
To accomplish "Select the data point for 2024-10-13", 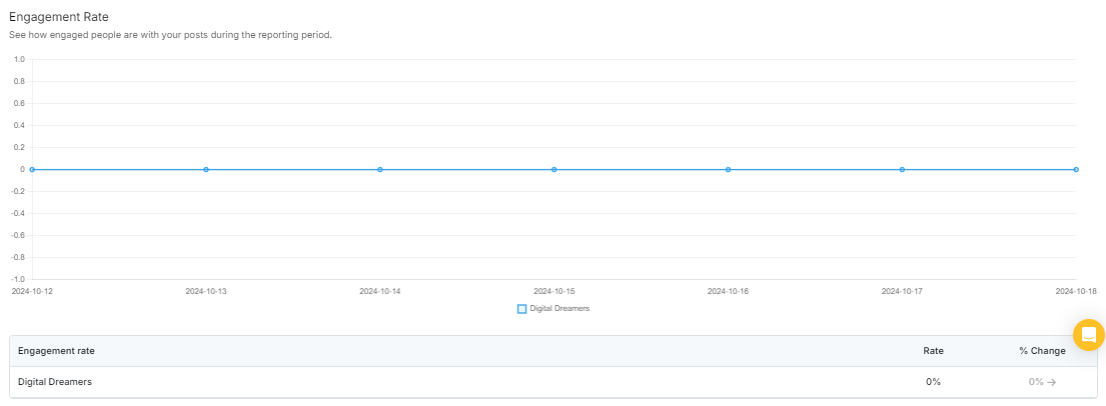I will click(206, 170).
